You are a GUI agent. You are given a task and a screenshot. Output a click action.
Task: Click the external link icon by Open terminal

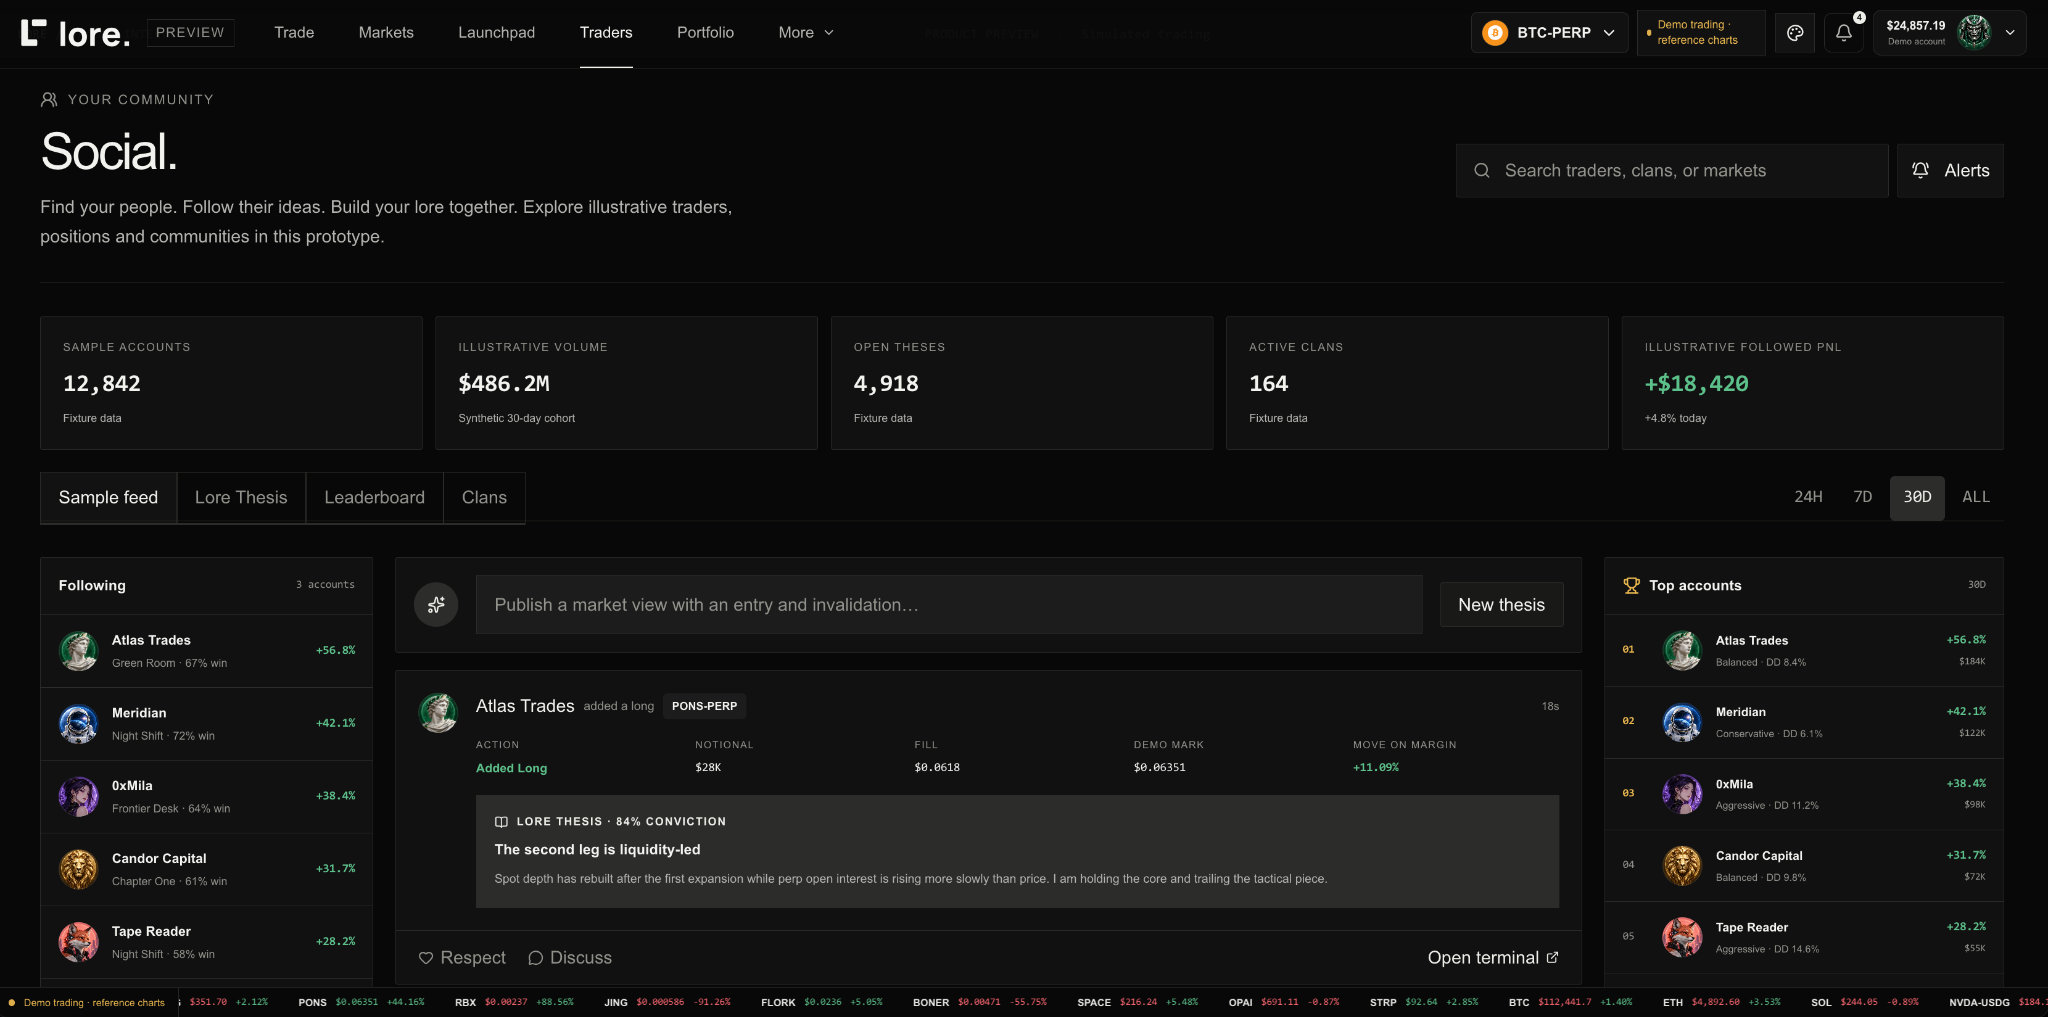tap(1552, 958)
